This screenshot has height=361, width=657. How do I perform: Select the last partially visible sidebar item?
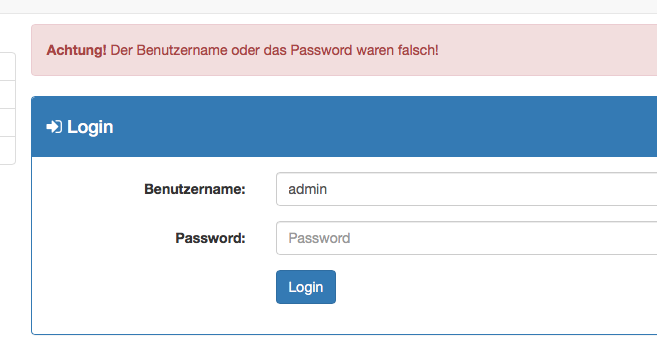pos(8,151)
